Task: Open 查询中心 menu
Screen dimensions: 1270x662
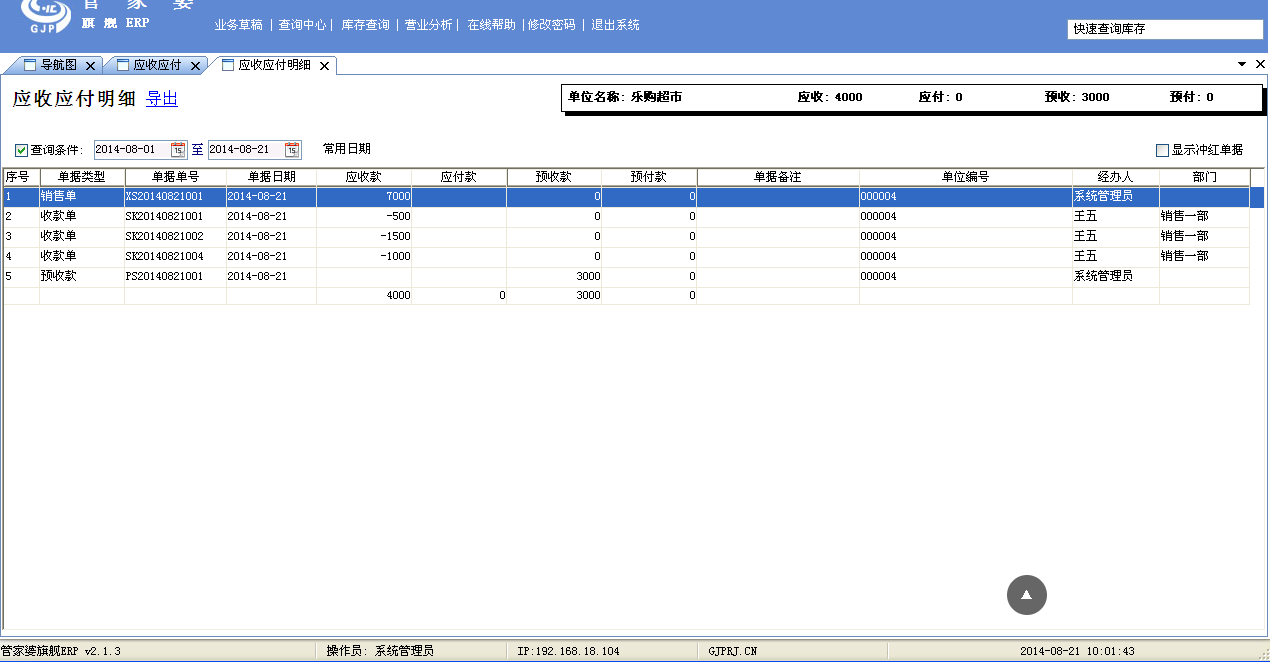Action: click(x=302, y=25)
